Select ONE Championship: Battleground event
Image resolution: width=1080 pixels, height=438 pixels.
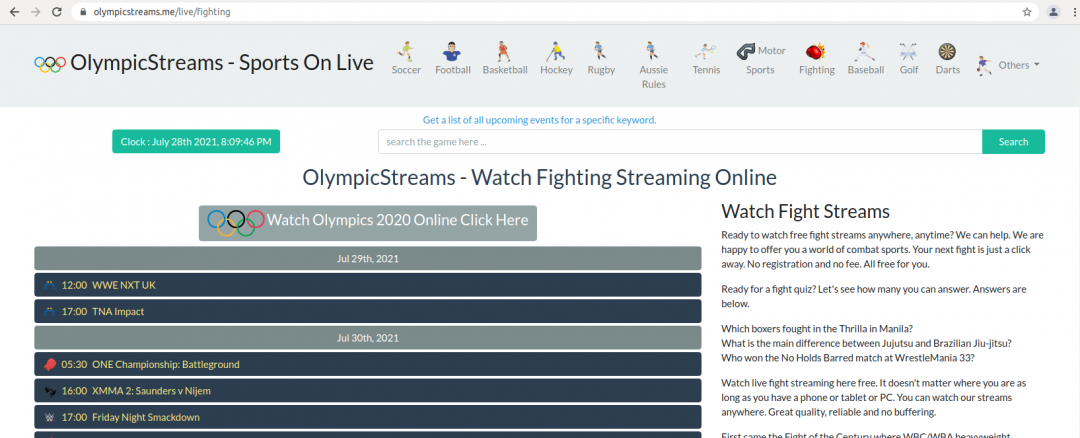368,364
